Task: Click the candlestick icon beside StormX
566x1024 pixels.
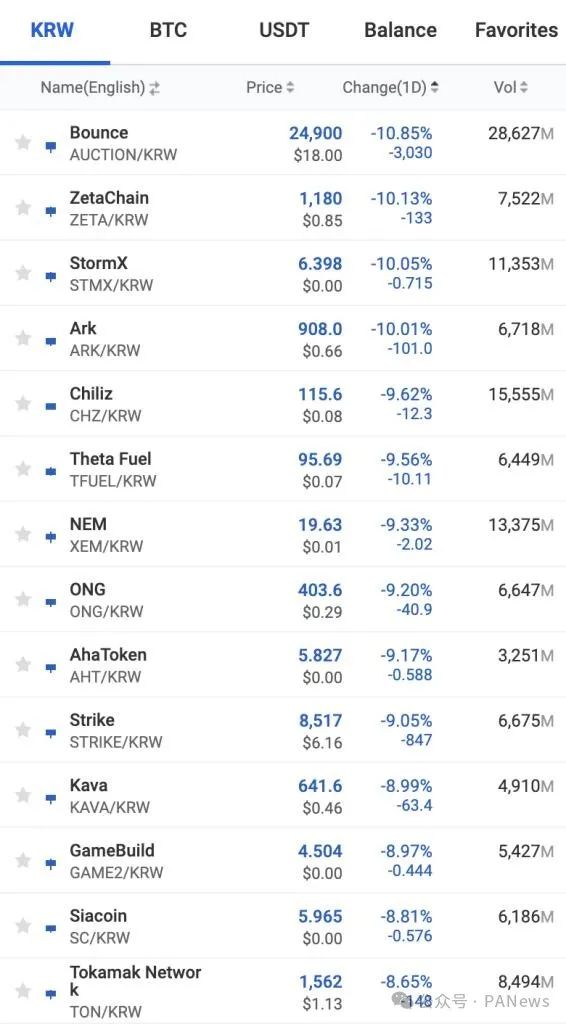Action: [50, 276]
